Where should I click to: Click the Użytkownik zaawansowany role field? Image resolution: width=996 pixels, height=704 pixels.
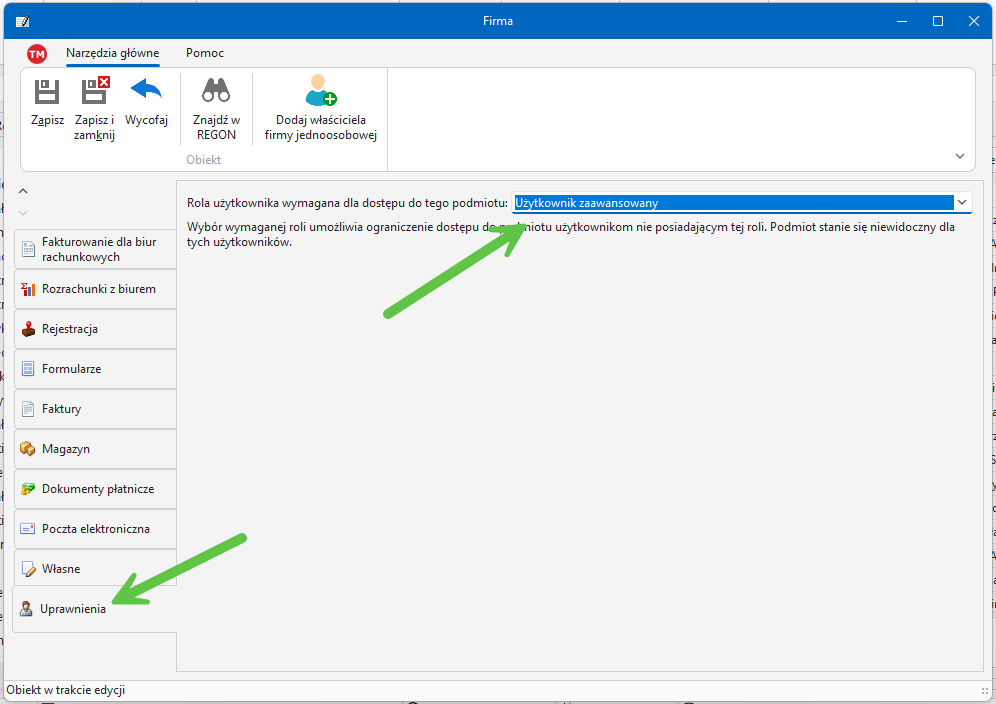pyautogui.click(x=730, y=203)
